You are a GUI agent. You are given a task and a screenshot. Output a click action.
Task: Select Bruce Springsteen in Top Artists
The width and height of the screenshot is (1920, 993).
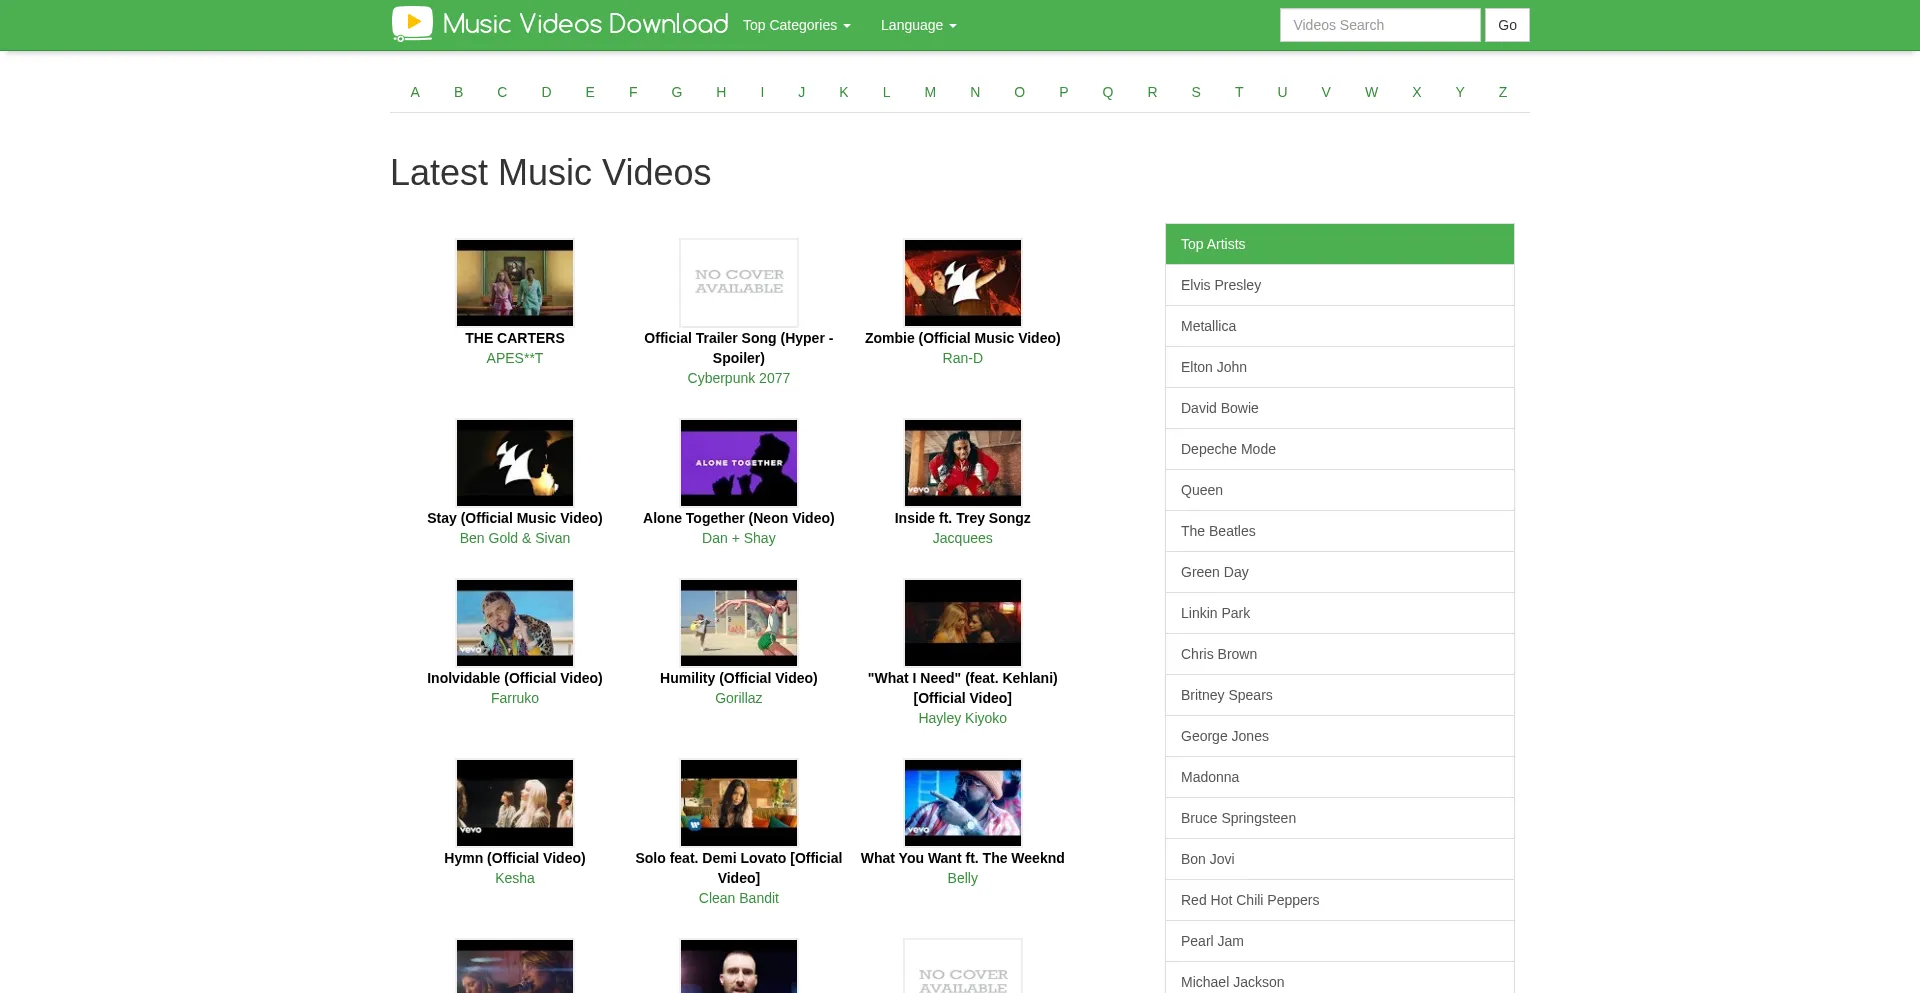point(1340,818)
